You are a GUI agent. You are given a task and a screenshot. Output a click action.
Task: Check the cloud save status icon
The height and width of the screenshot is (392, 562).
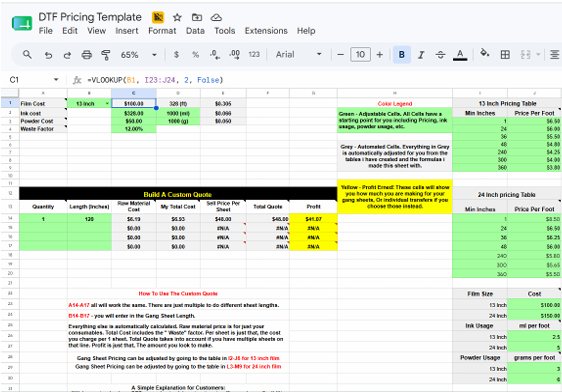[216, 17]
